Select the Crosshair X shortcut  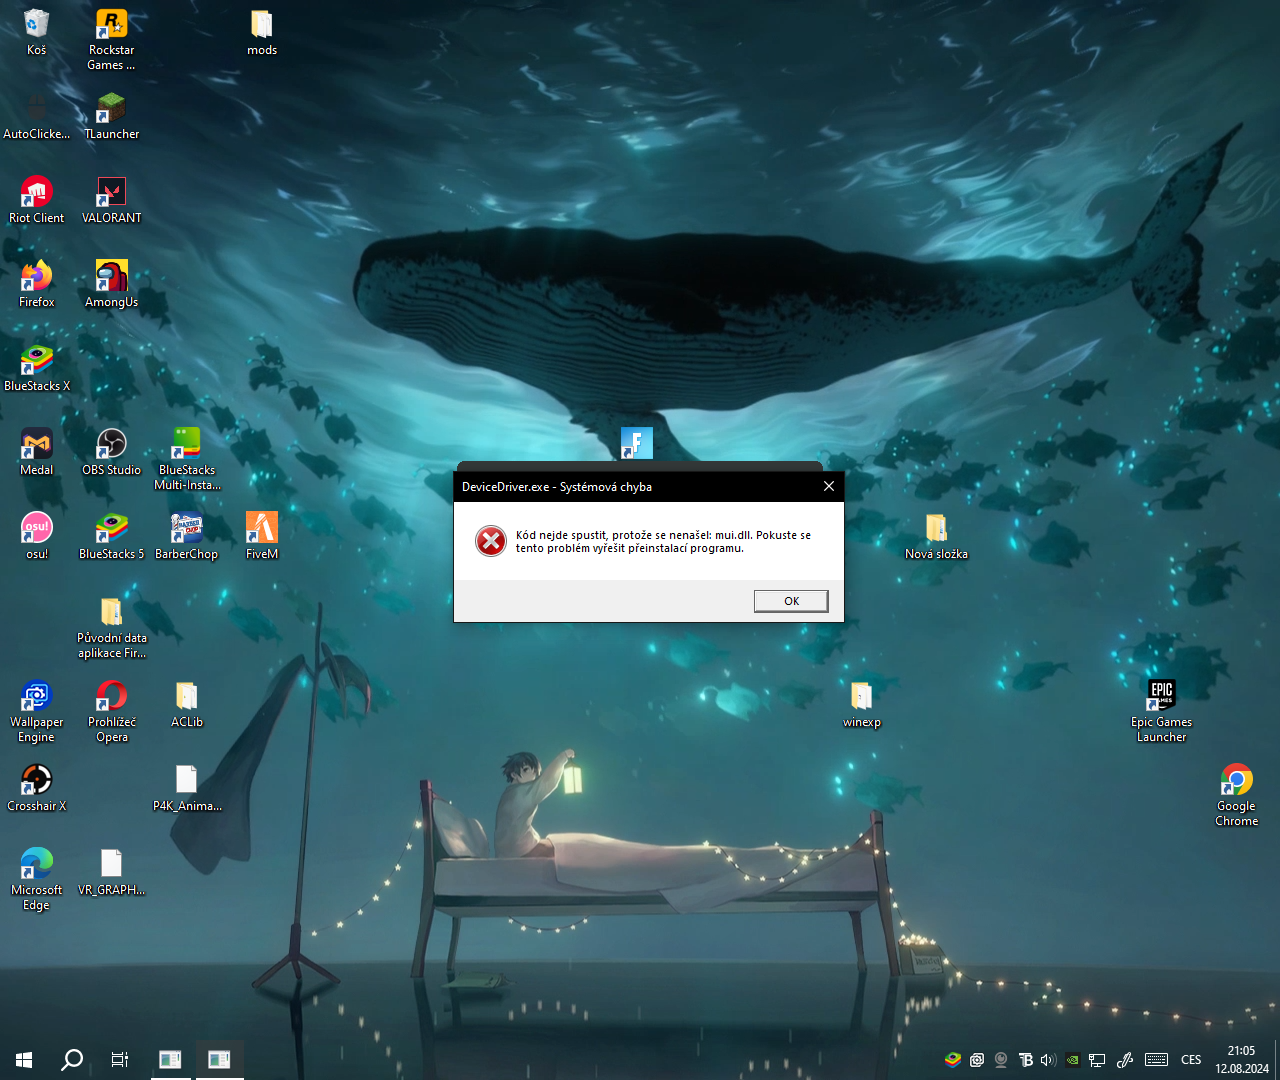pyautogui.click(x=37, y=788)
